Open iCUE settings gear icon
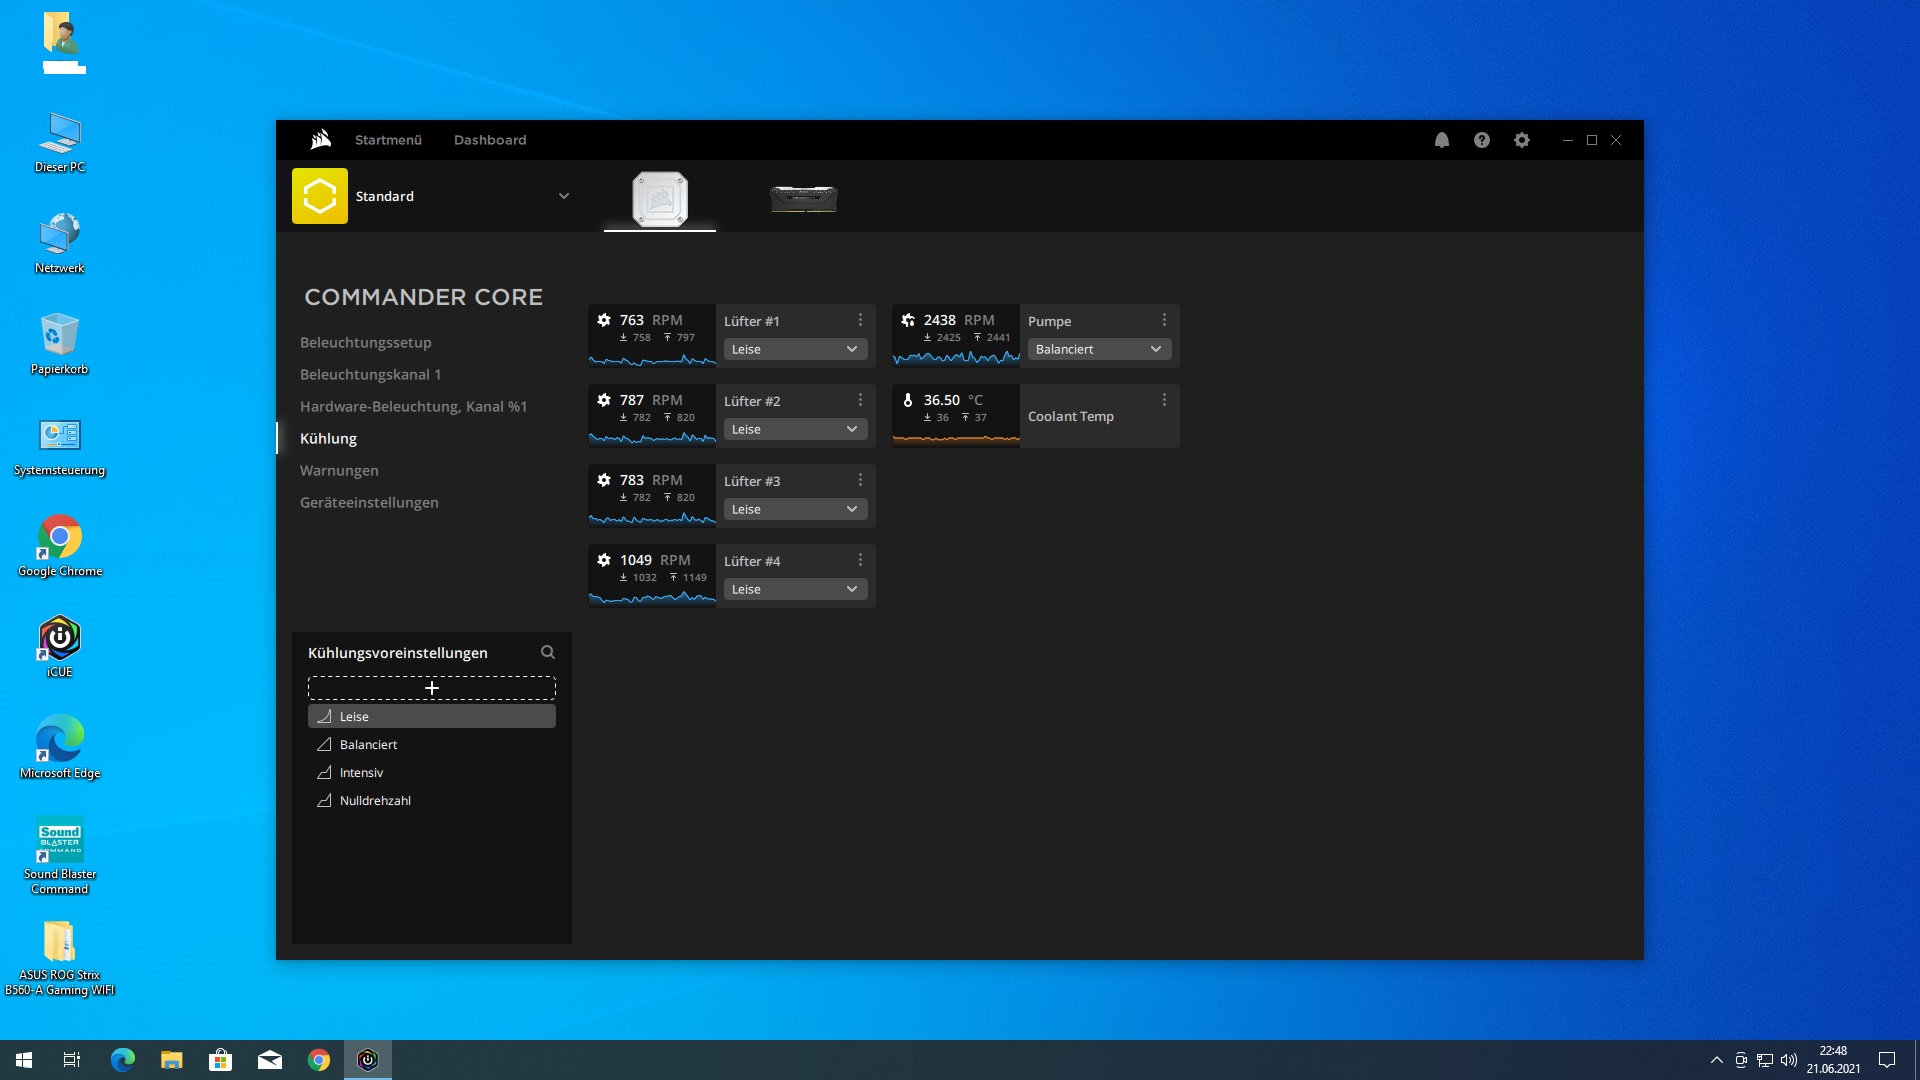The image size is (1920, 1080). pyautogui.click(x=1521, y=140)
